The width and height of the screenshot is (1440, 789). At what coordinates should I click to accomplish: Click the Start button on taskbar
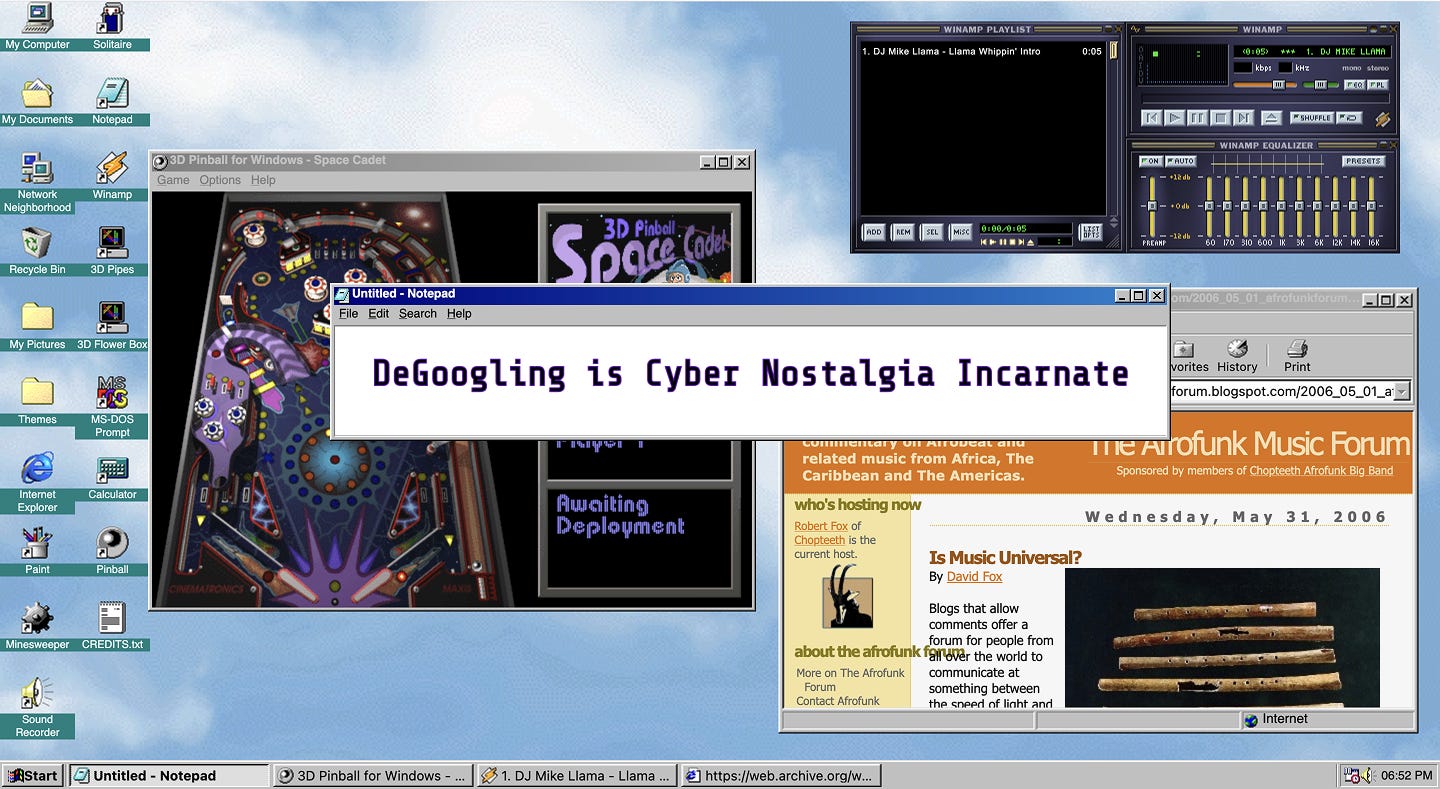coord(33,775)
